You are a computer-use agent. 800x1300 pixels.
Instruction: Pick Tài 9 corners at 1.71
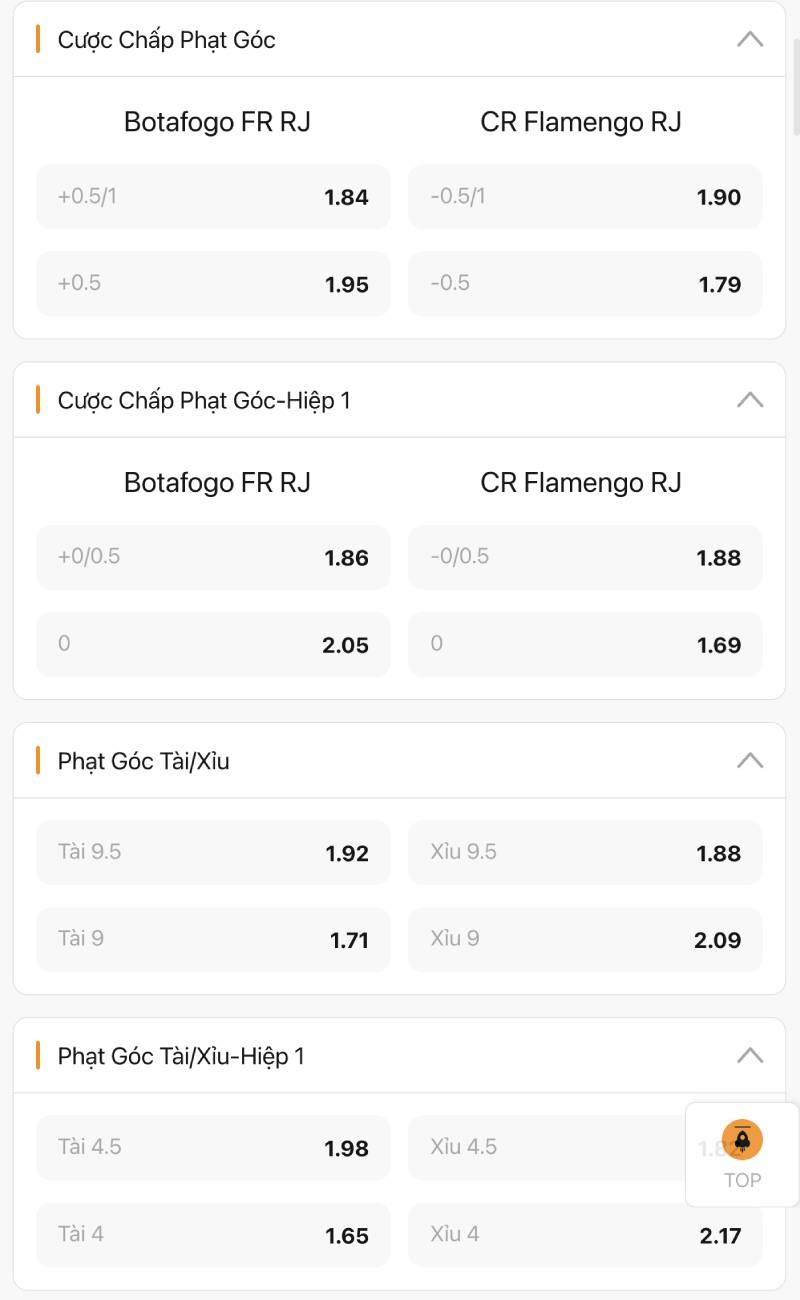click(x=213, y=940)
